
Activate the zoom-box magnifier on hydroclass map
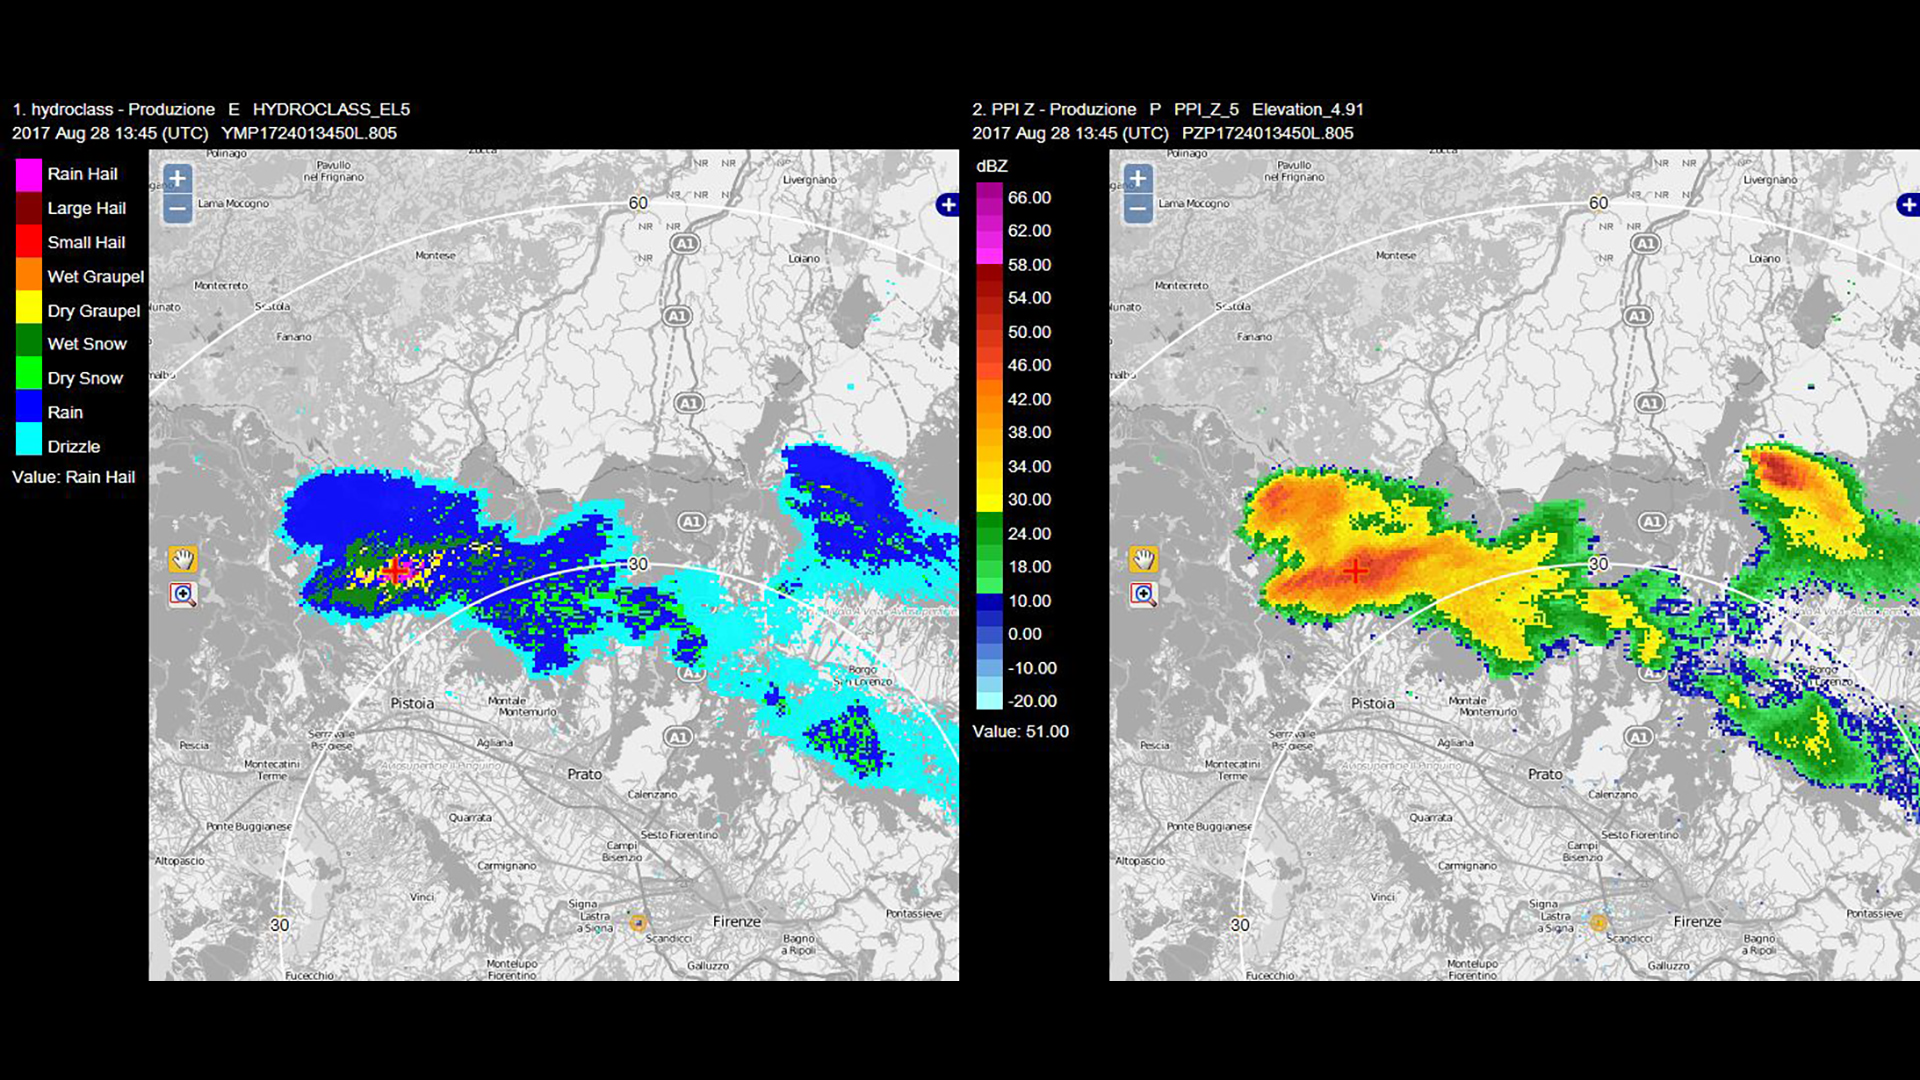(x=183, y=595)
